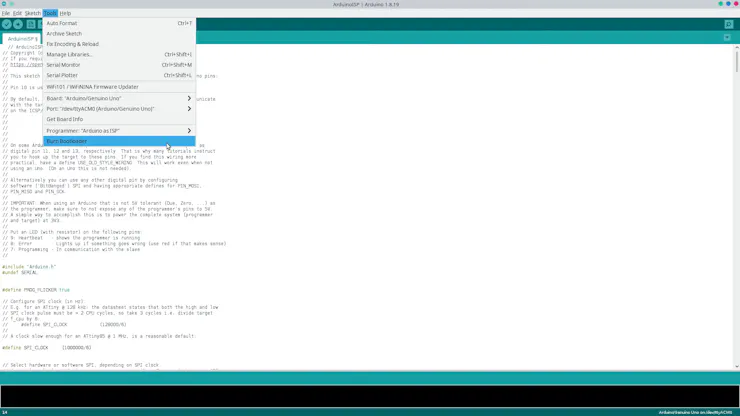
Task: Click the New sketch toolbar icon
Action: pyautogui.click(x=31, y=24)
